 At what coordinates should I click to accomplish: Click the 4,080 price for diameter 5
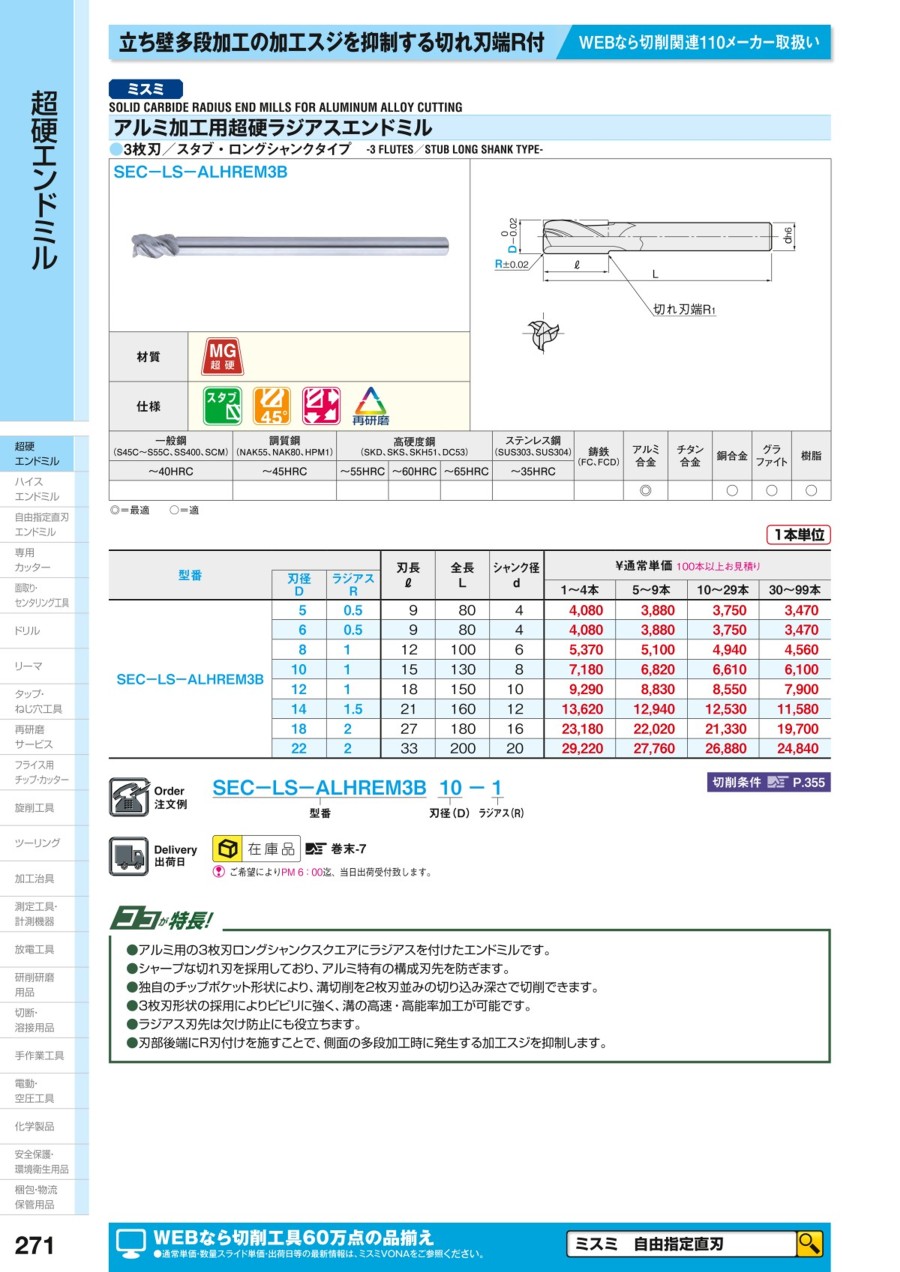tap(585, 610)
